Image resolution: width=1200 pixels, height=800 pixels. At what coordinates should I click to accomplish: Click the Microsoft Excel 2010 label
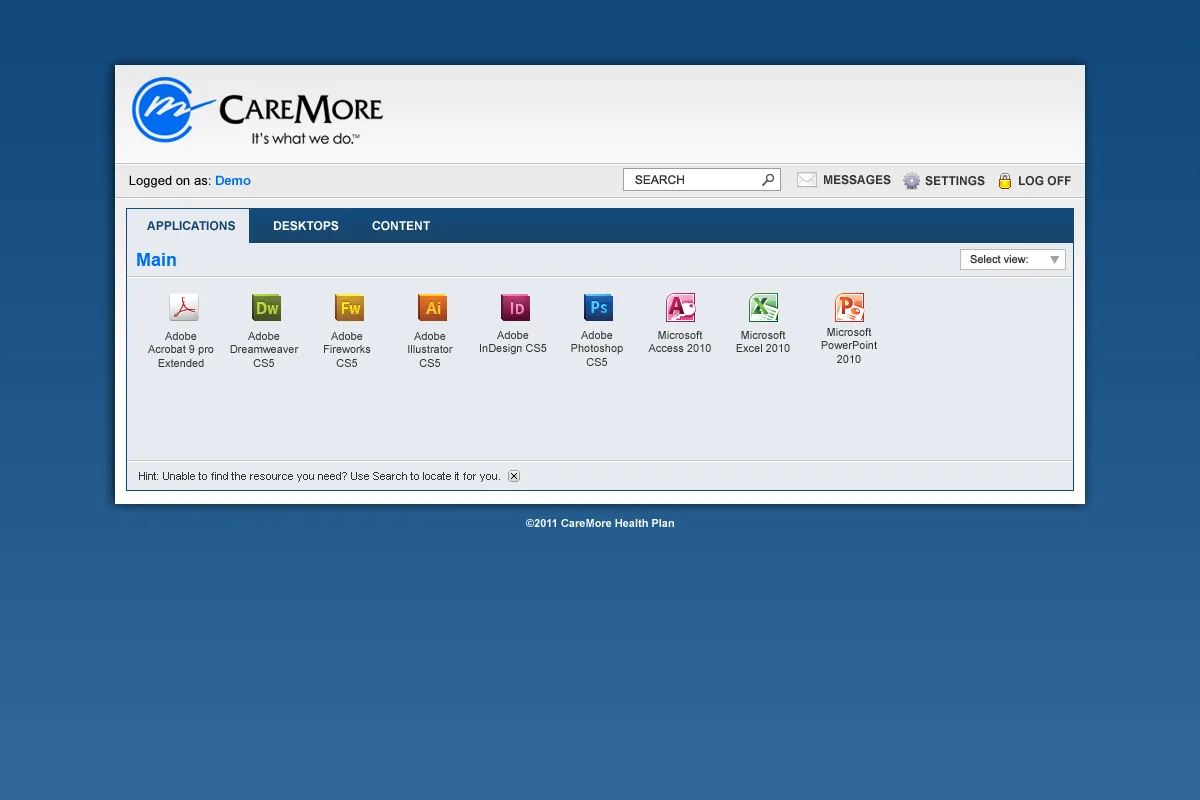point(763,342)
